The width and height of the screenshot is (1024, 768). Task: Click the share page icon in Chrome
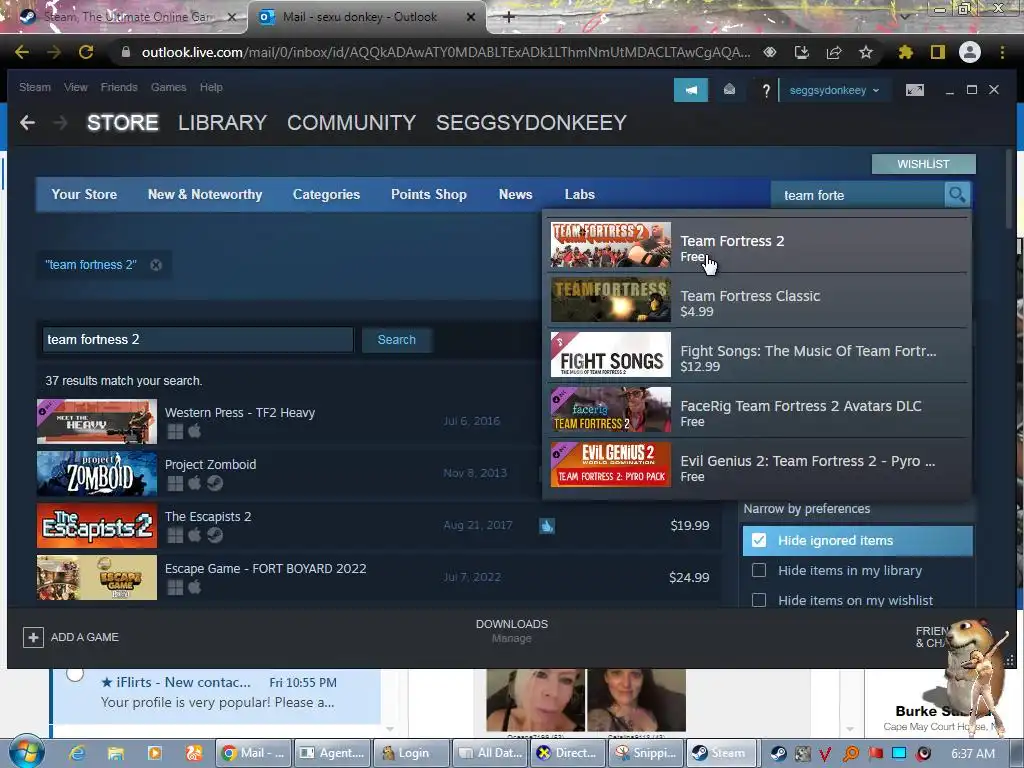click(x=834, y=52)
